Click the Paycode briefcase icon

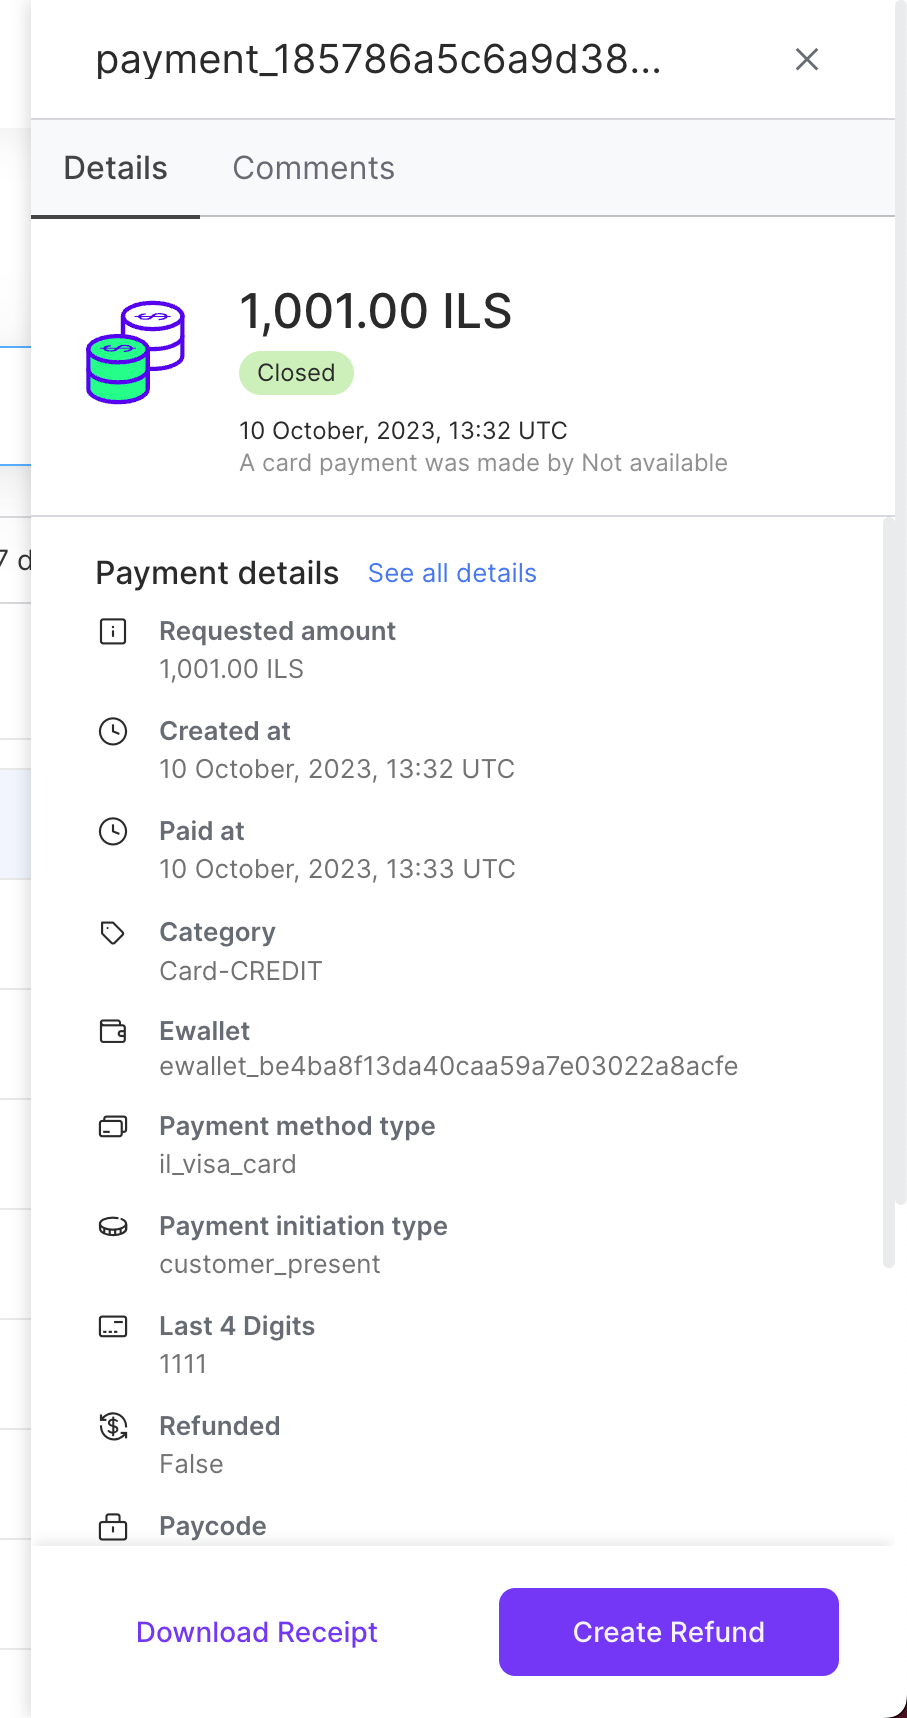113,1527
